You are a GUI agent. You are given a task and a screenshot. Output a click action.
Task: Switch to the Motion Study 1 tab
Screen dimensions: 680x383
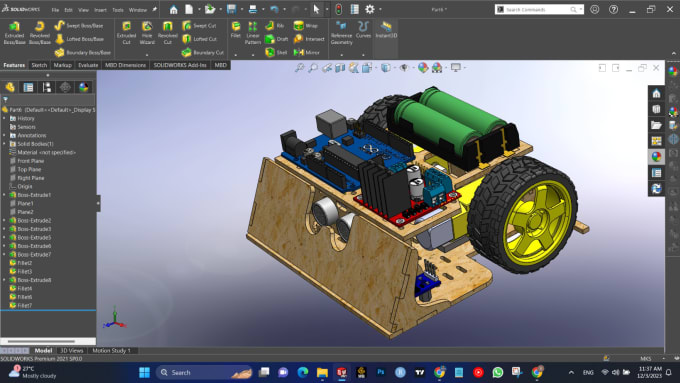[x=111, y=350]
